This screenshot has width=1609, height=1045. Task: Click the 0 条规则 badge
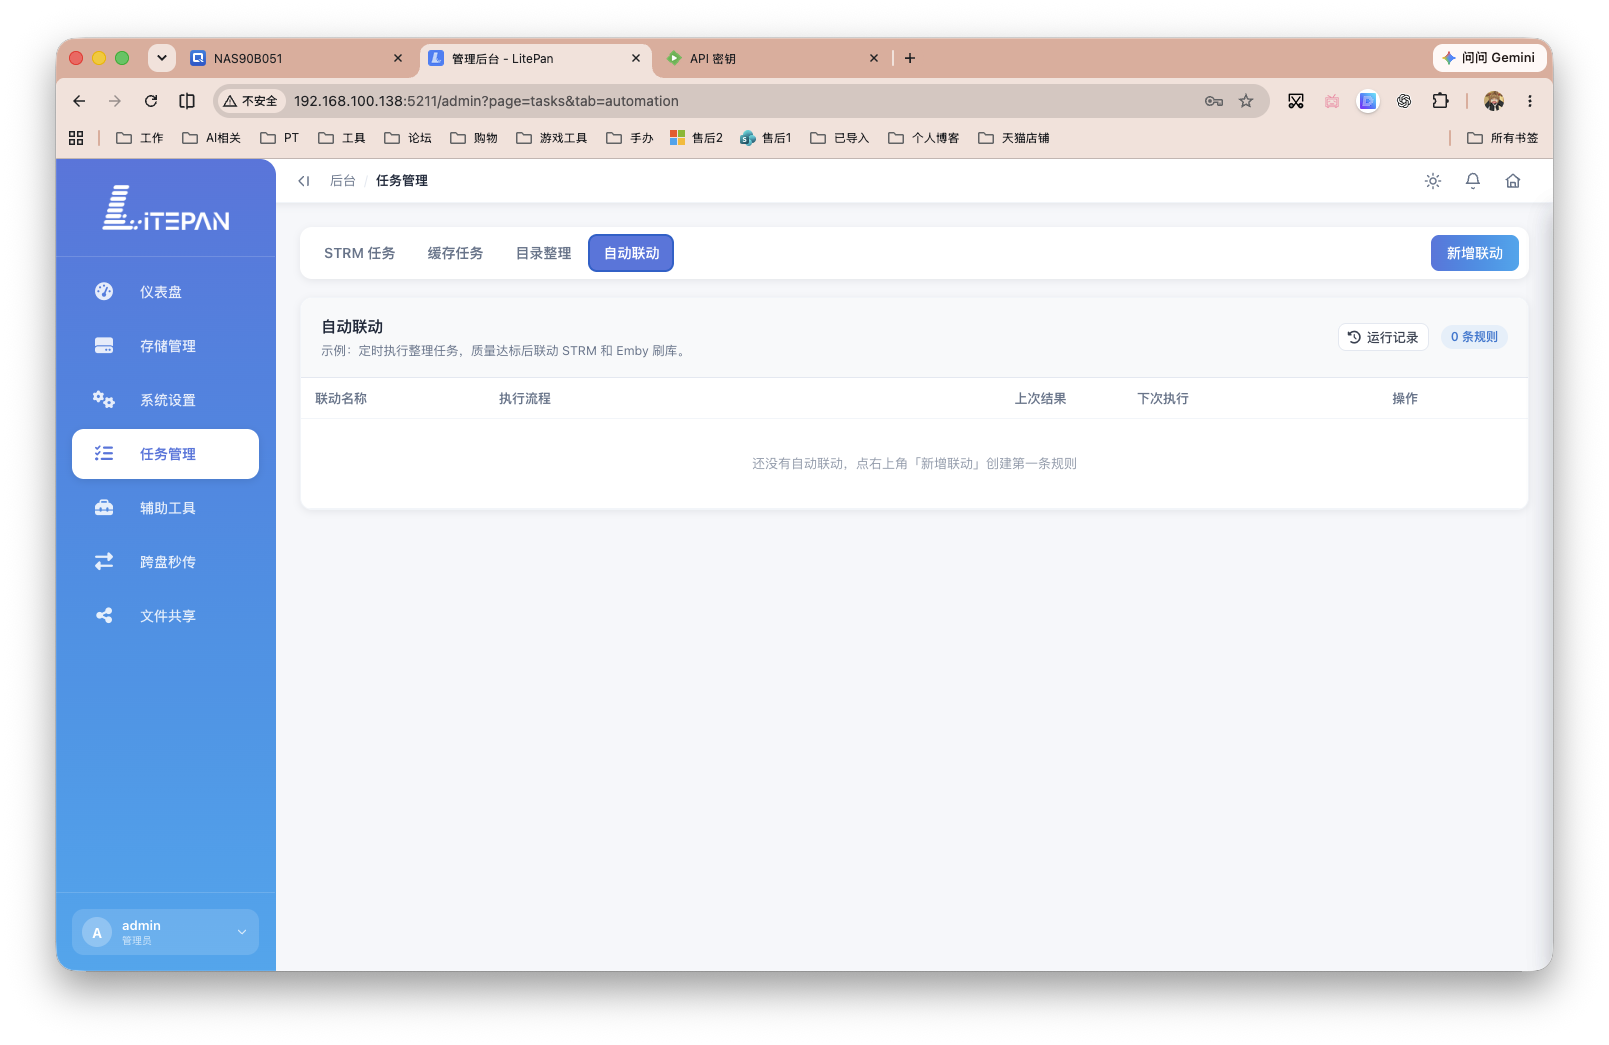pos(1474,337)
